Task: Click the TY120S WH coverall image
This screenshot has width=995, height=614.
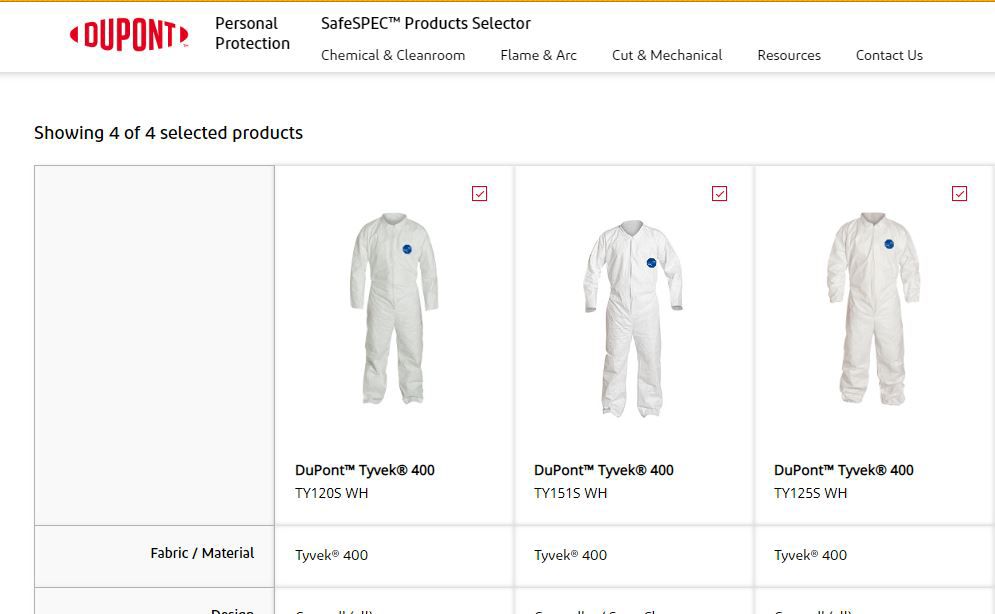Action: point(394,309)
